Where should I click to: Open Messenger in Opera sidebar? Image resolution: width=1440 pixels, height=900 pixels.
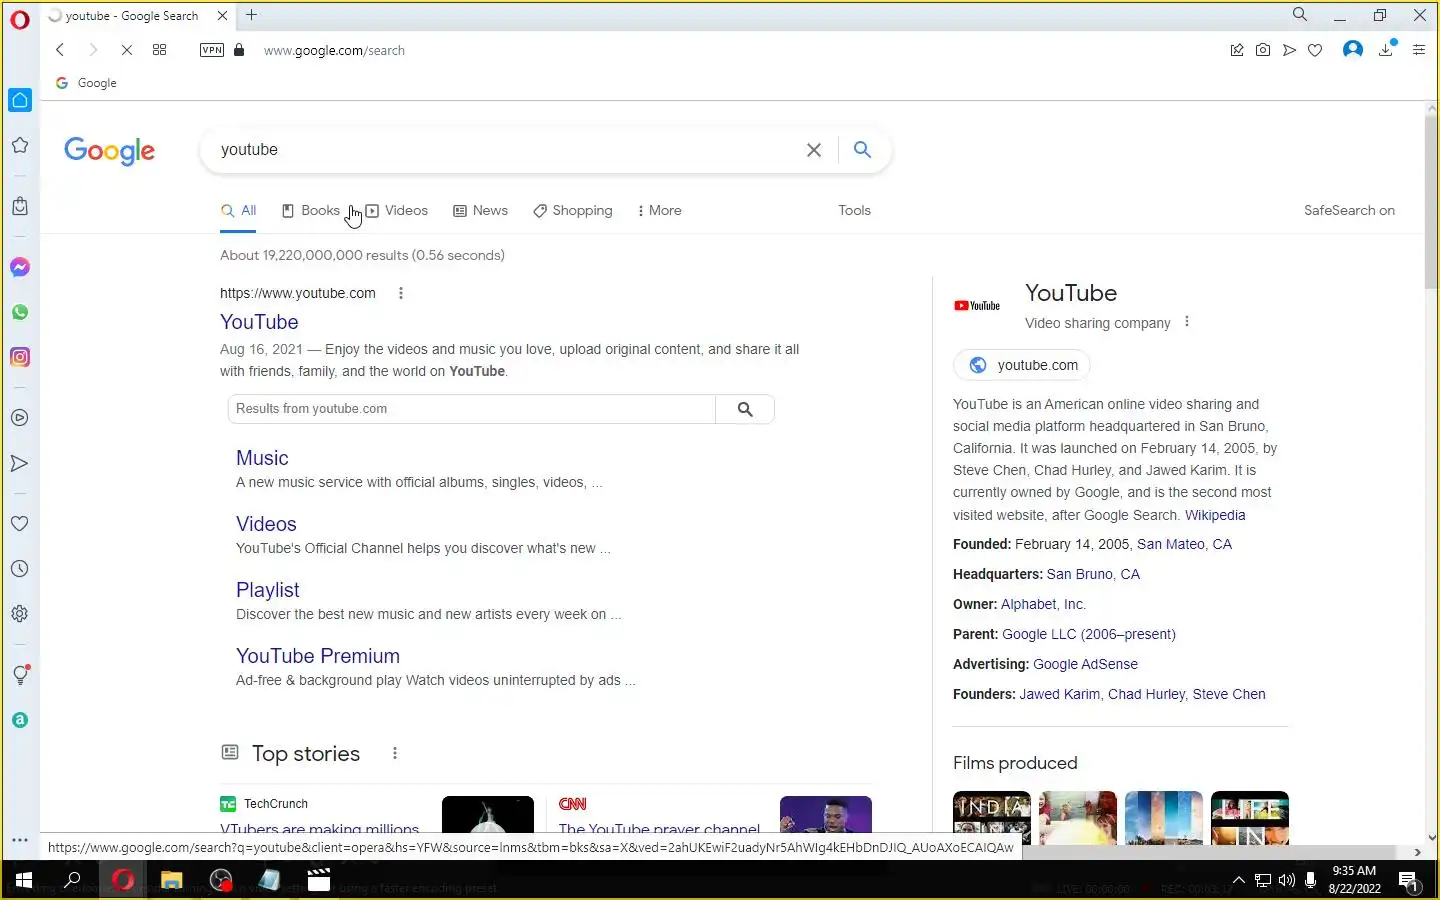click(20, 267)
